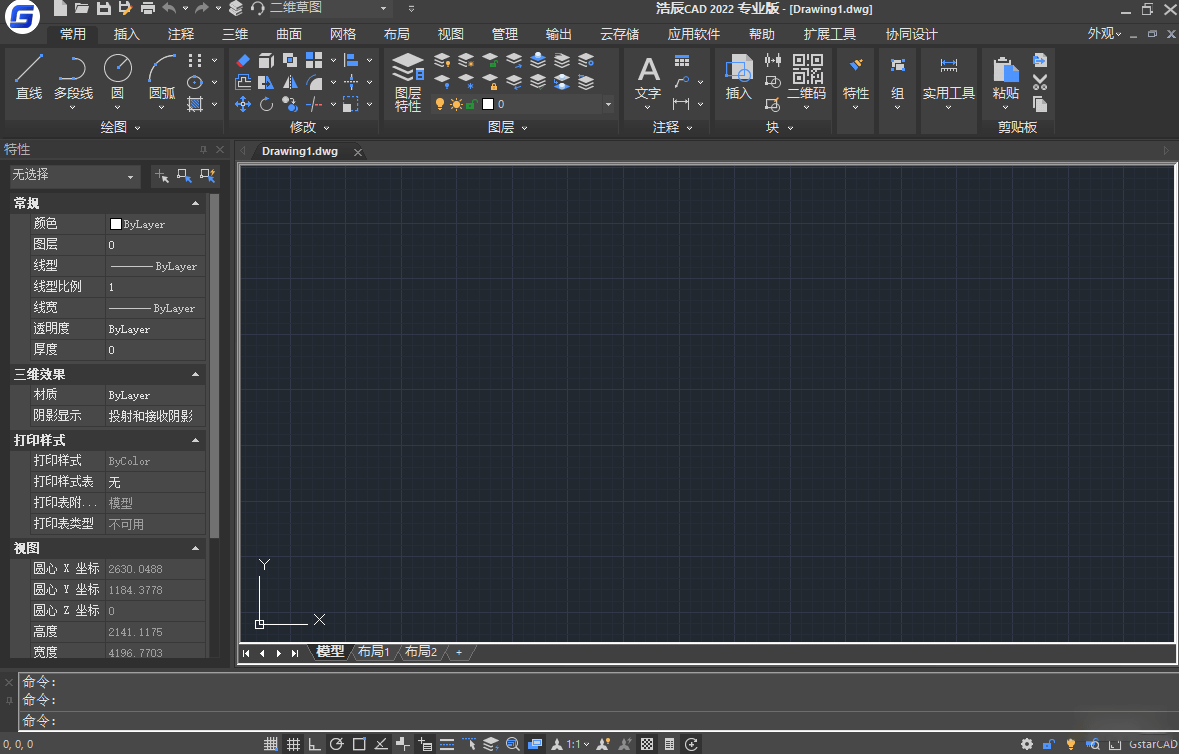Screen dimensions: 1179x754
Task: Click the properties panel vertical scrollbar
Action: (214, 365)
